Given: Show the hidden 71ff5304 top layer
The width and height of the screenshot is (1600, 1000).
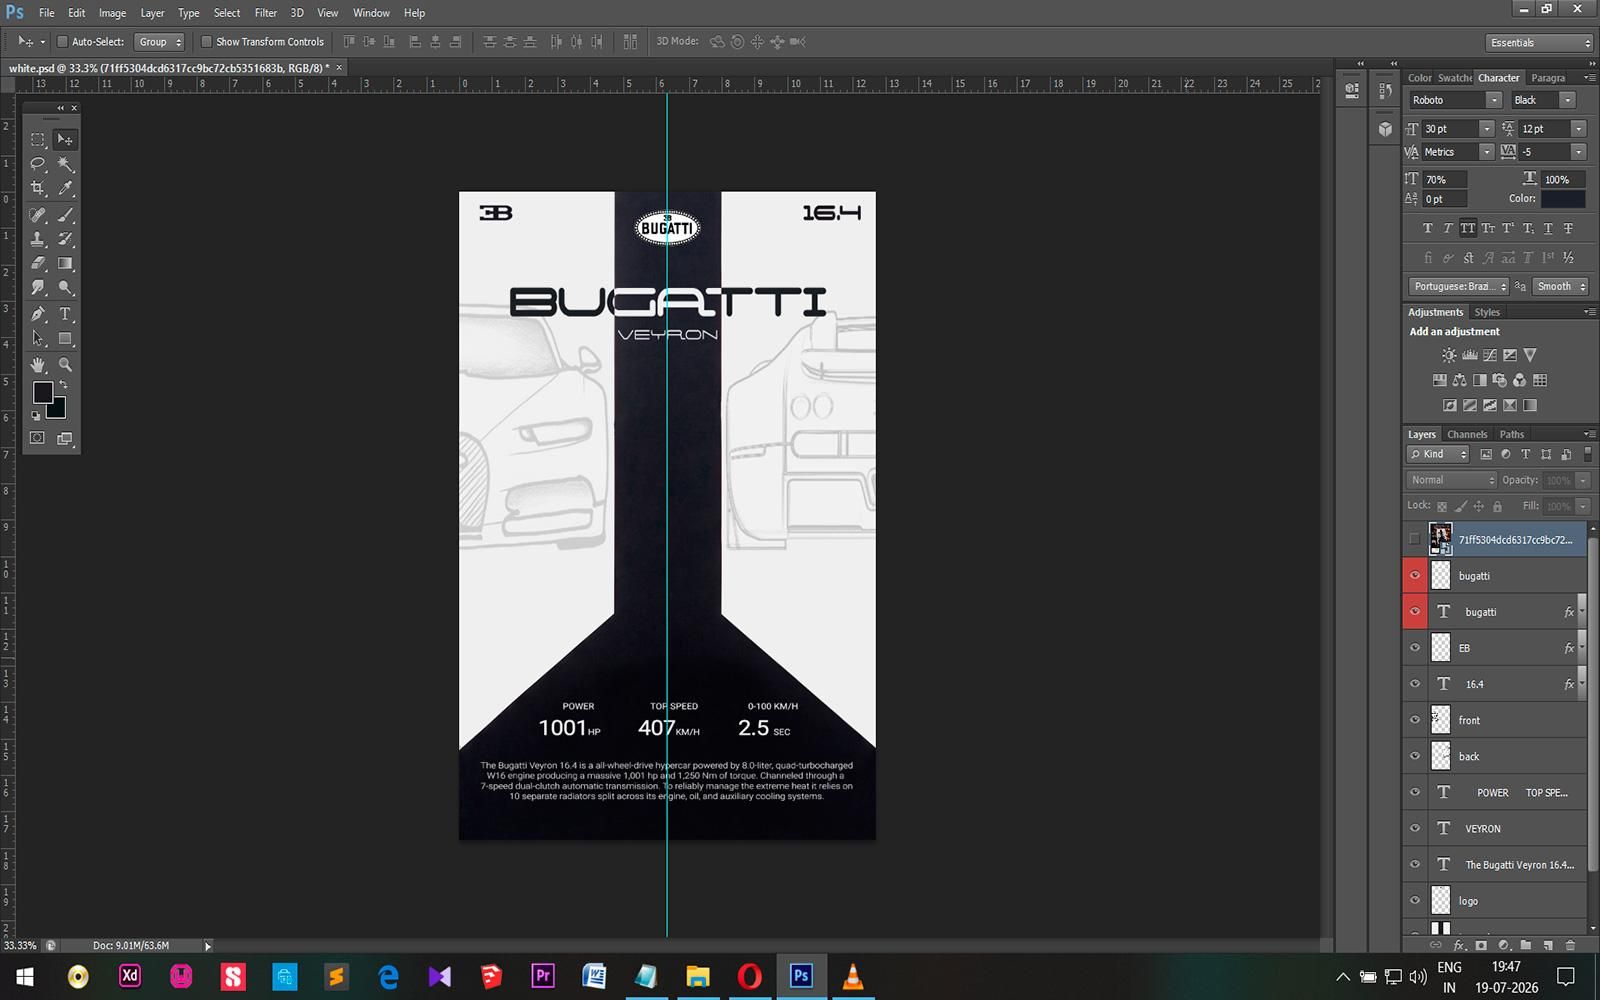Looking at the screenshot, I should (1414, 539).
